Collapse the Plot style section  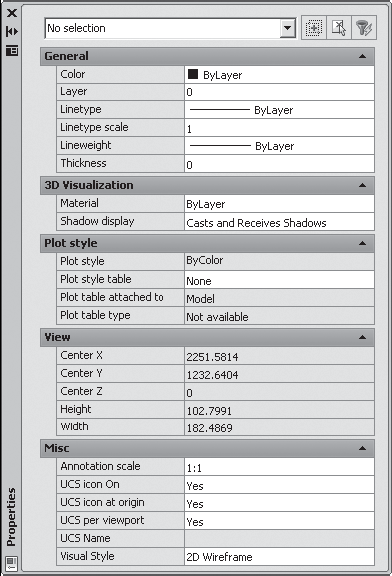[x=362, y=243]
